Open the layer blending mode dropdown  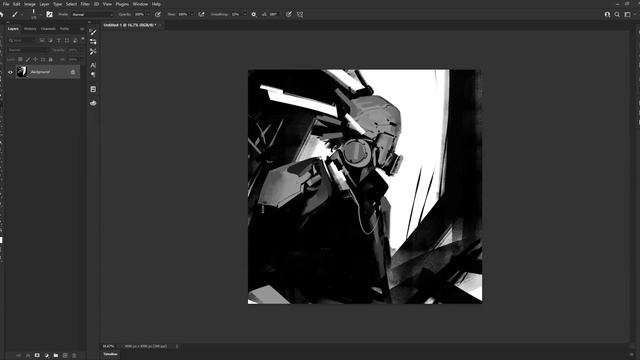tap(29, 50)
